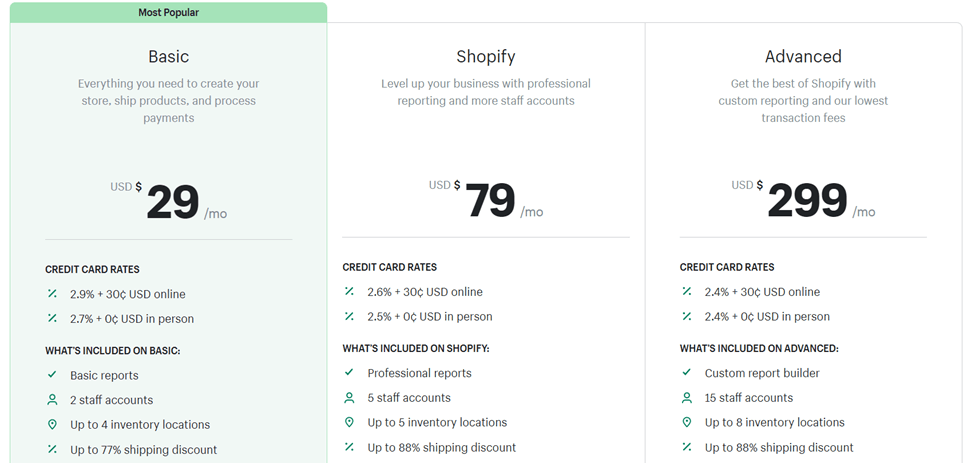Click percent icon beside Shopify 2.5% in person rate
The image size is (975, 463).
coord(349,316)
